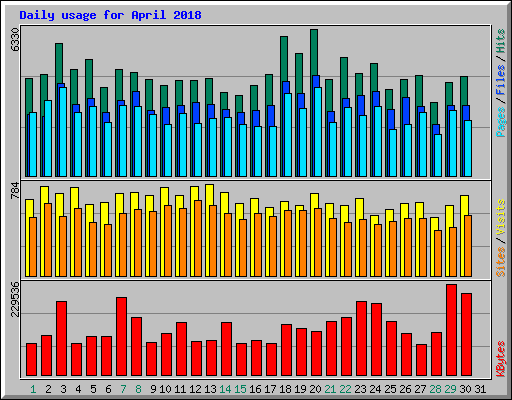Click day label 19 on the x-axis
Screen dimensions: 512x400
300,389
